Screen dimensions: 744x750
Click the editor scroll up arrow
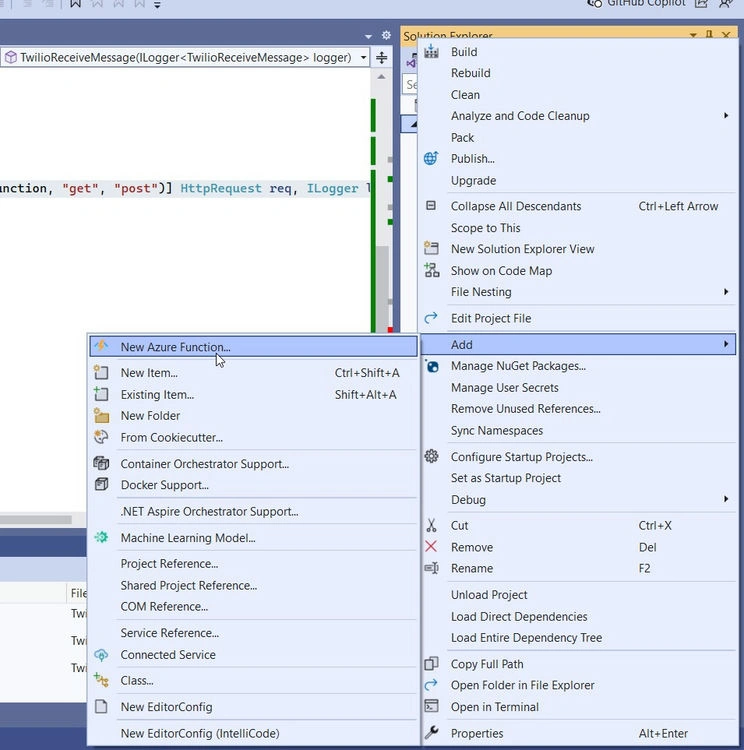coord(381,77)
